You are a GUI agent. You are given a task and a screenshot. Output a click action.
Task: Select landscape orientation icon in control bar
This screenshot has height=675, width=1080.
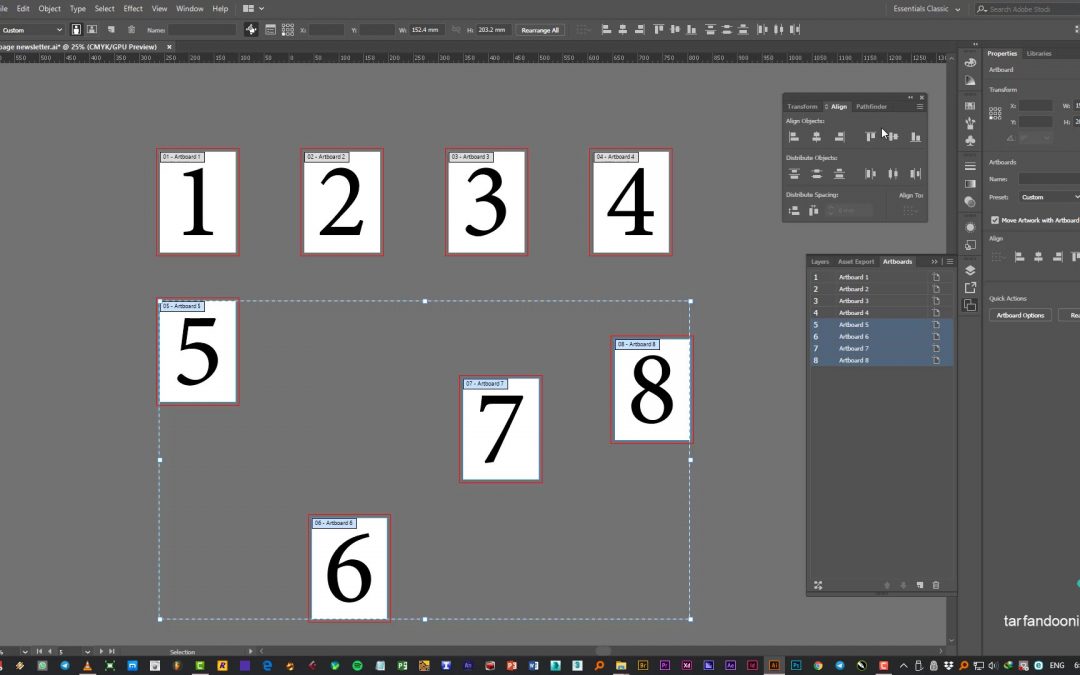[x=92, y=30]
